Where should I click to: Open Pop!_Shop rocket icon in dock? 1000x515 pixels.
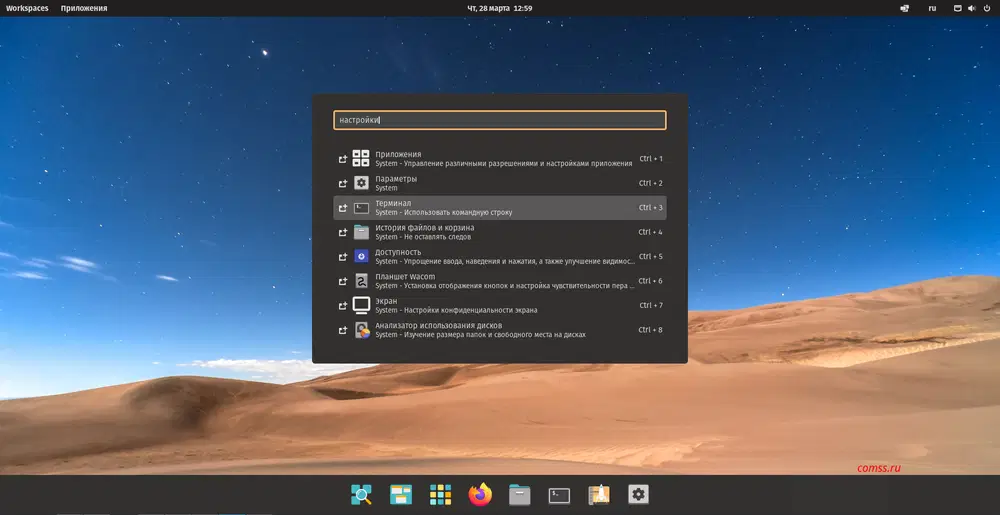599,494
